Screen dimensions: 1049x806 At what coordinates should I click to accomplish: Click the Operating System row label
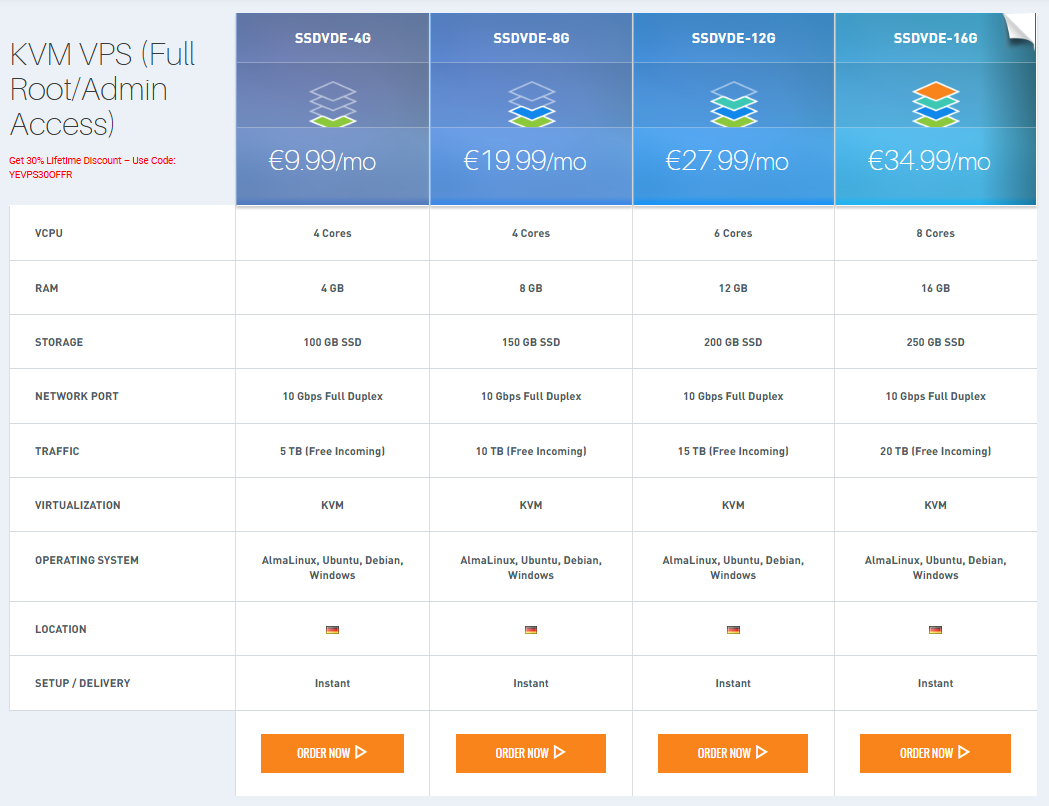tap(87, 560)
